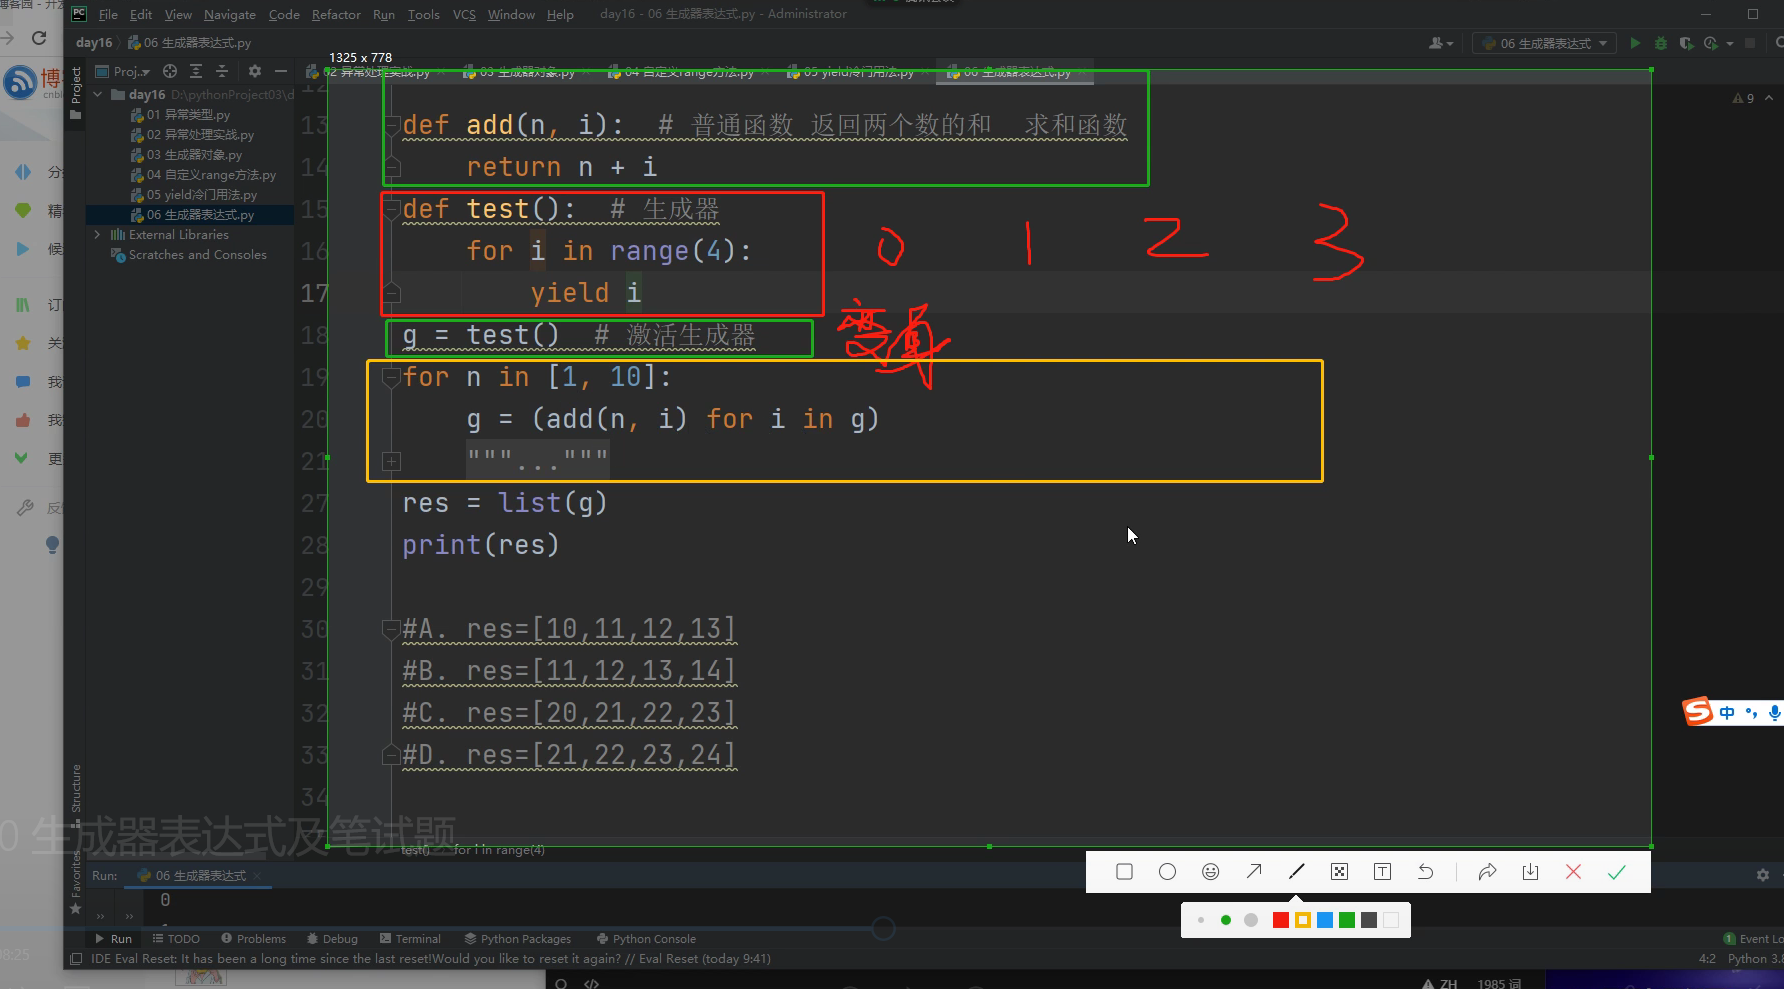Viewport: 1784px width, 989px height.
Task: Cancel the screenshot capture
Action: click(1573, 872)
